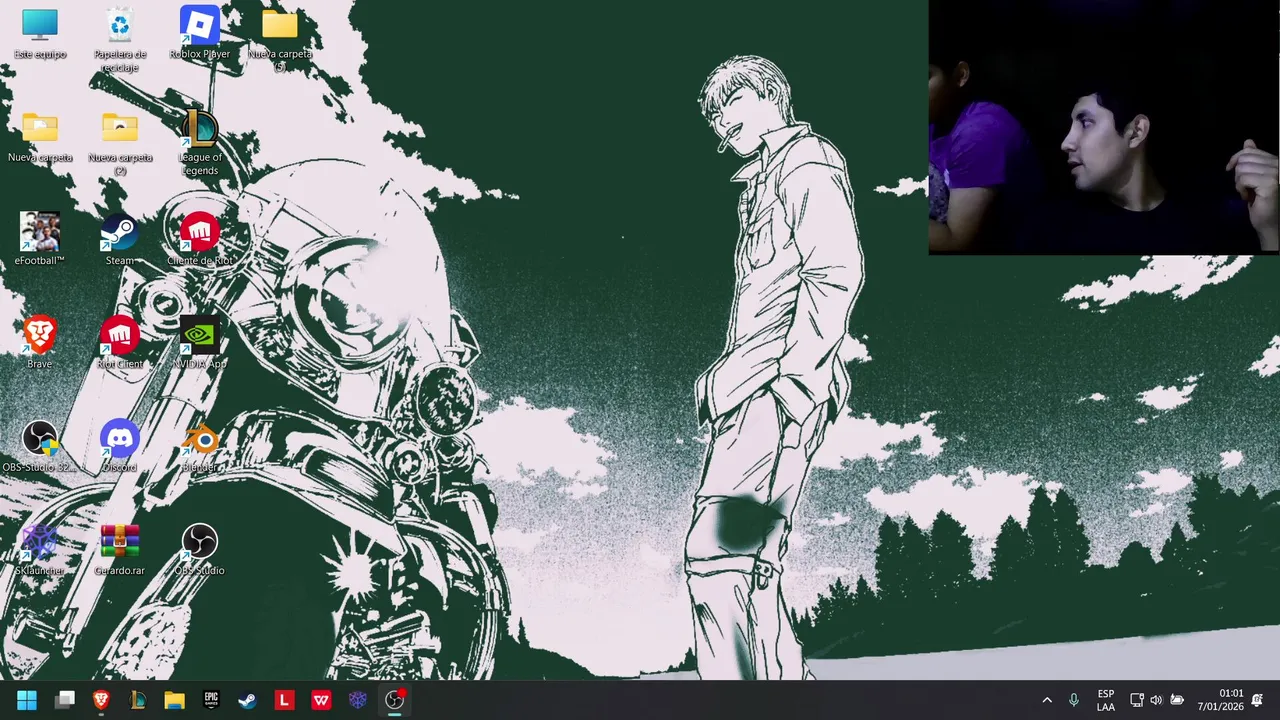Open WPS Office from the taskbar
Image resolution: width=1280 pixels, height=720 pixels.
(321, 700)
